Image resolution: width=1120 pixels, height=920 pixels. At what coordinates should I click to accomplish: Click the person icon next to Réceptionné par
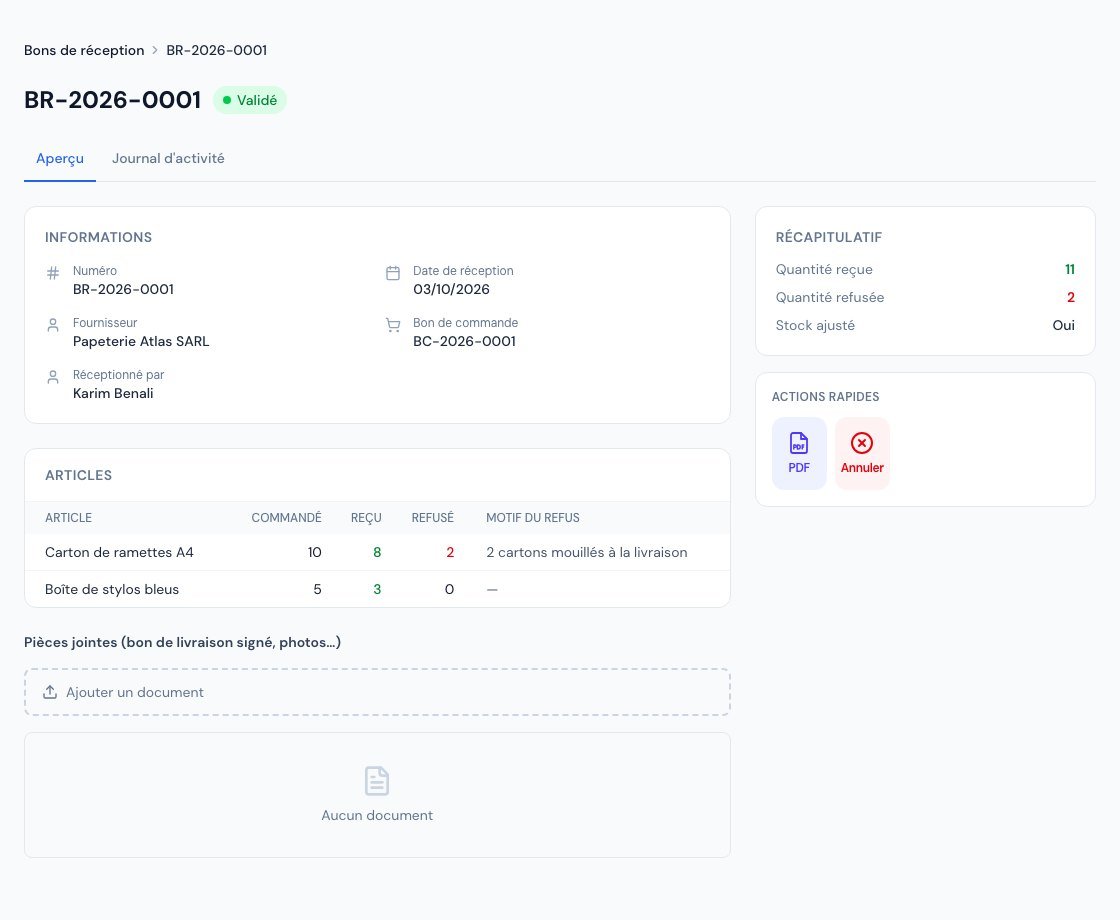pos(53,377)
